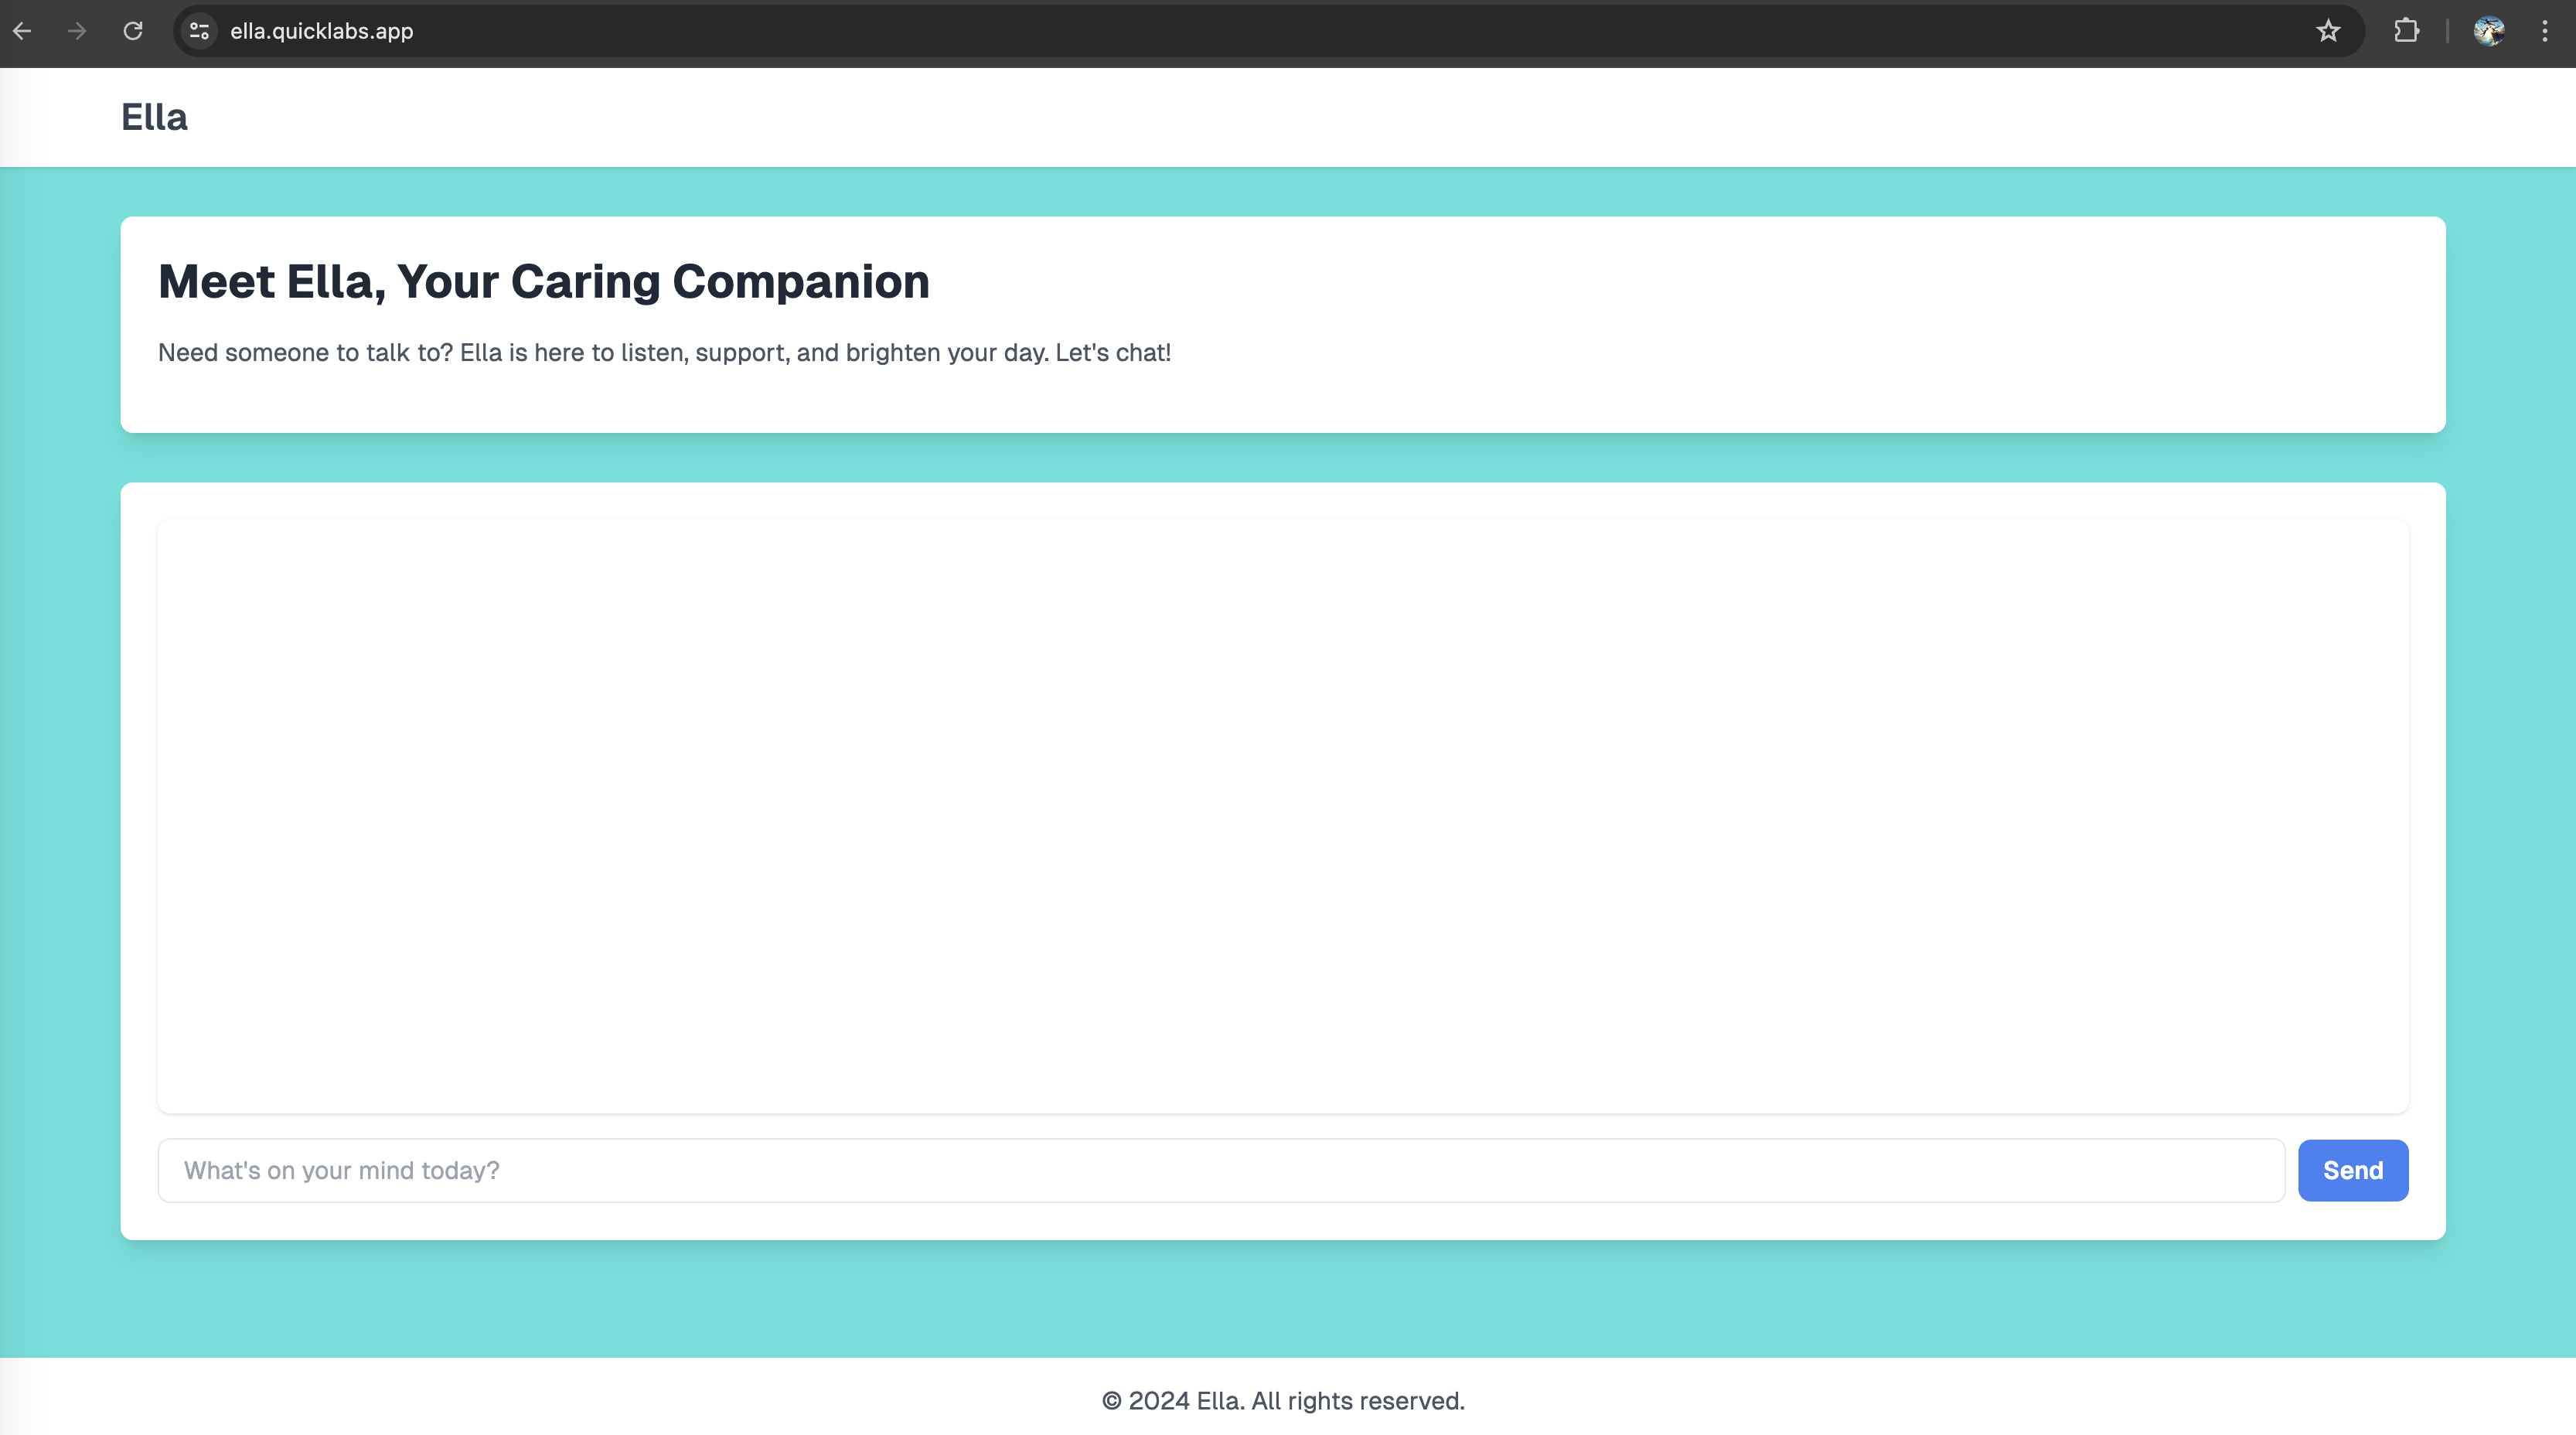Click the "Need someone to talk to?" paragraph
Image resolution: width=2576 pixels, height=1435 pixels.
coord(664,353)
